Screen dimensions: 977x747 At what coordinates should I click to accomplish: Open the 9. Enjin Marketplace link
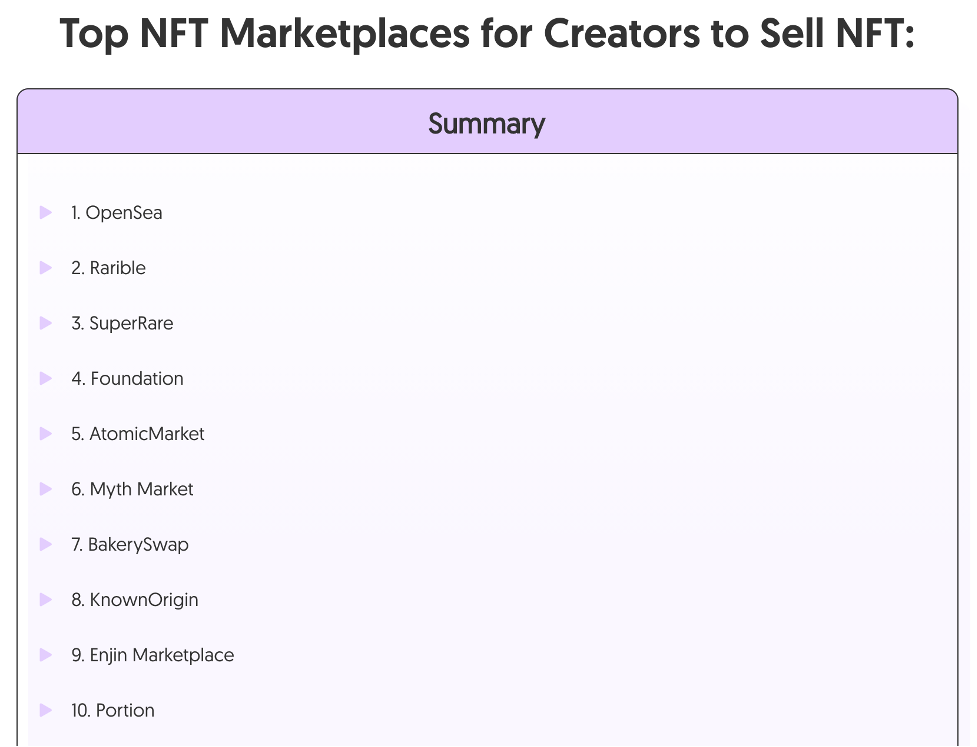click(153, 655)
